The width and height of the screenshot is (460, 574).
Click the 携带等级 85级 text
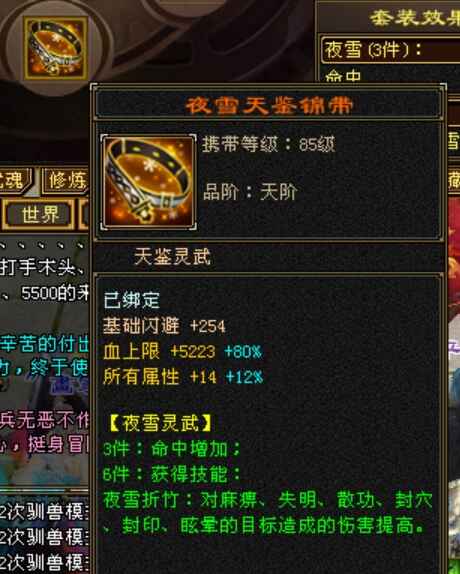coord(268,144)
